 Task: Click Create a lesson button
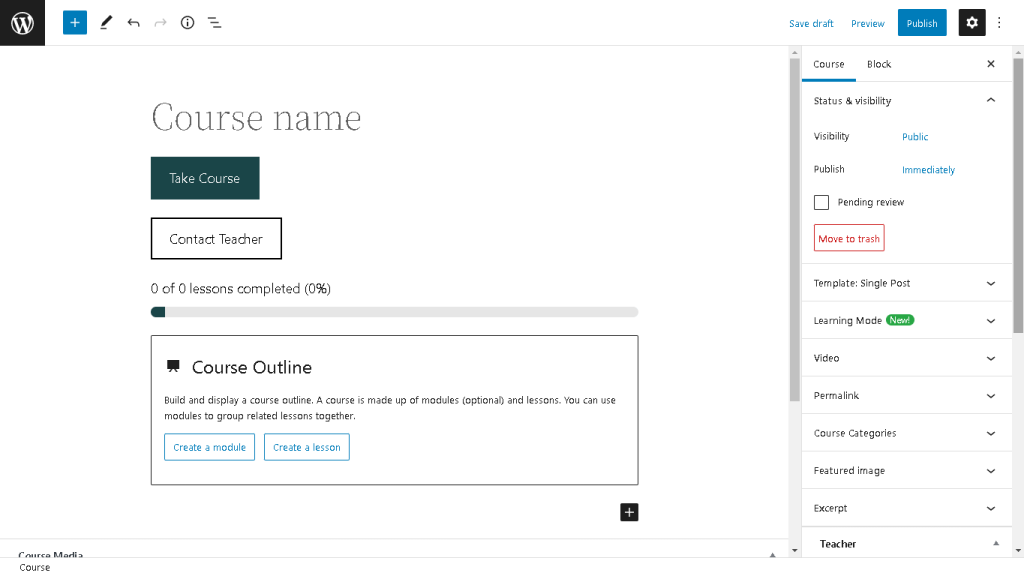click(x=306, y=447)
